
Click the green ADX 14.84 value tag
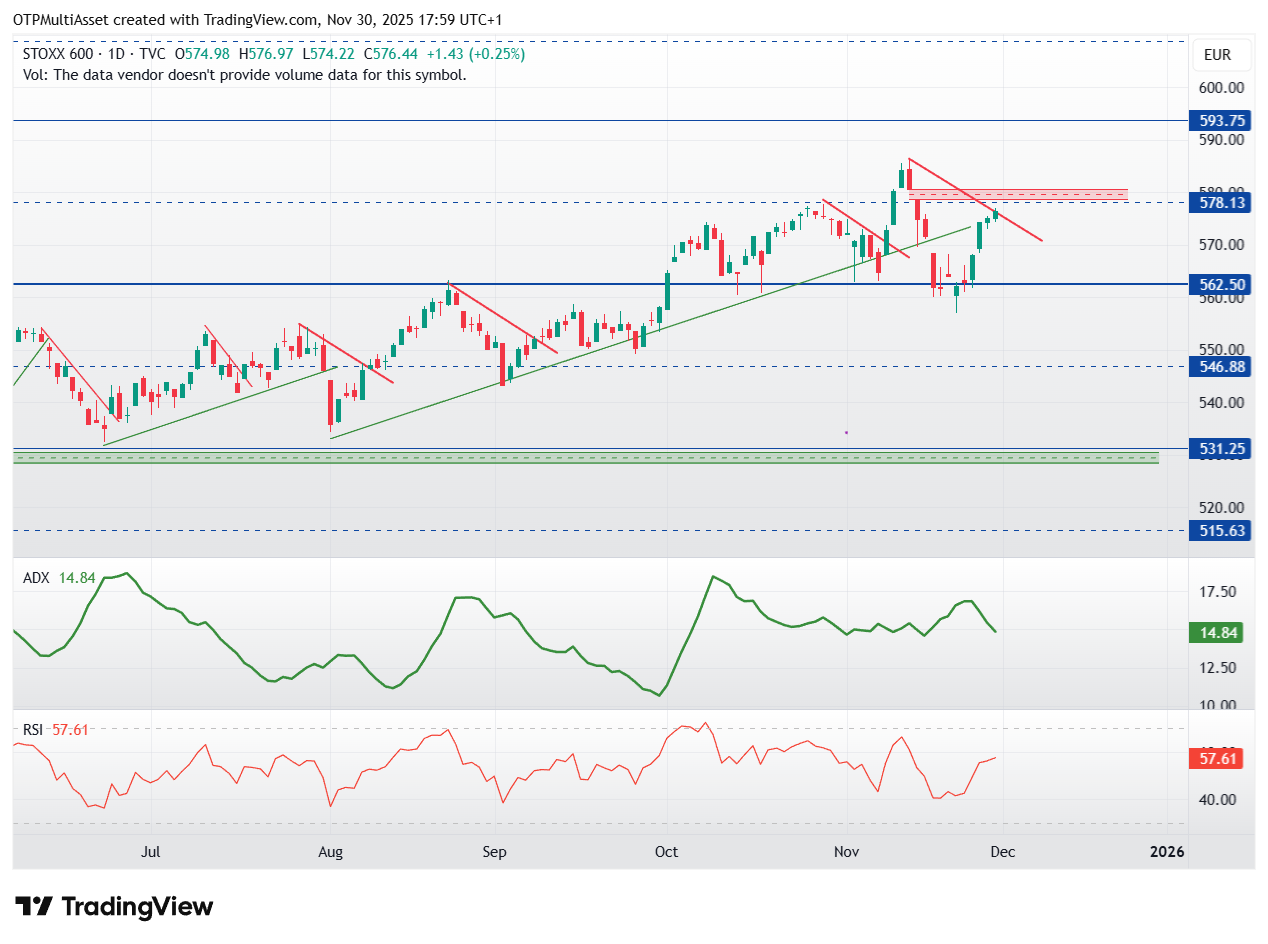coord(1217,632)
